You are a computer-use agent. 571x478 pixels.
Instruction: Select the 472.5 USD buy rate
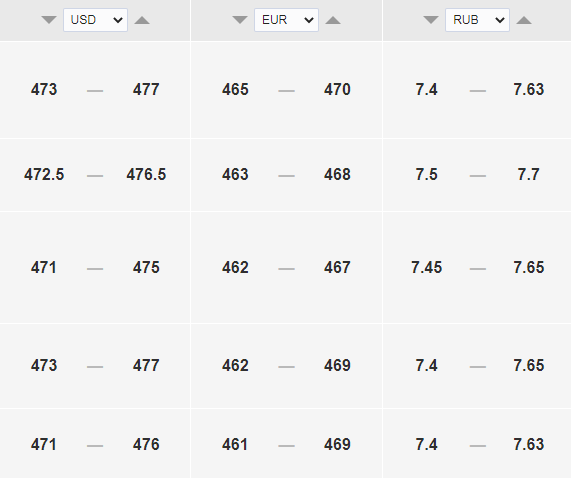pos(44,174)
